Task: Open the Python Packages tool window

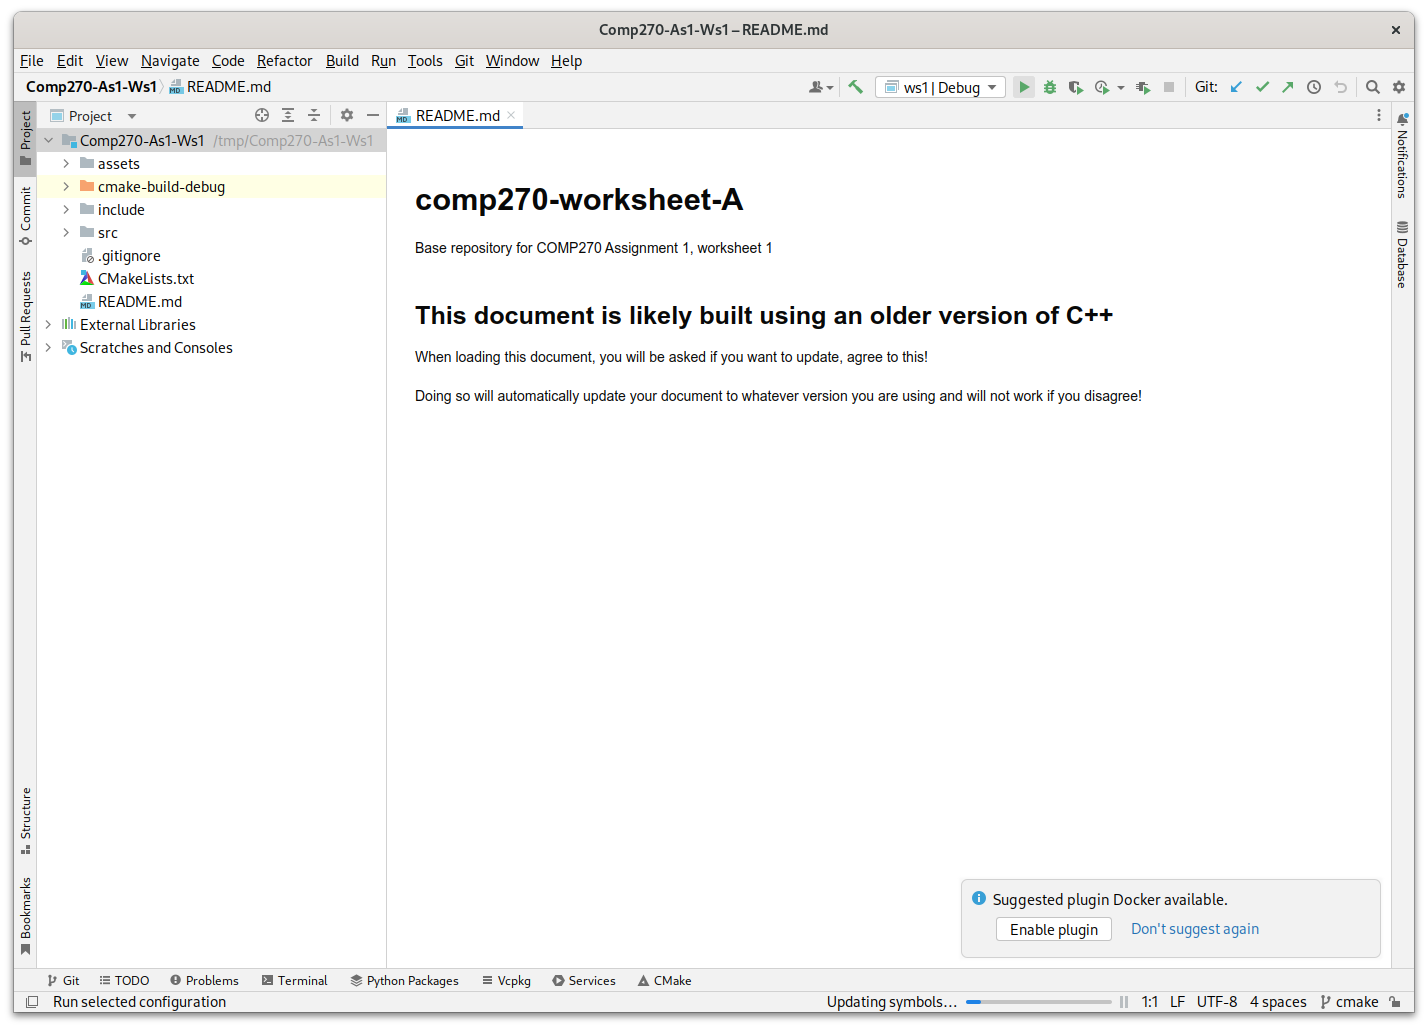Action: (x=404, y=980)
